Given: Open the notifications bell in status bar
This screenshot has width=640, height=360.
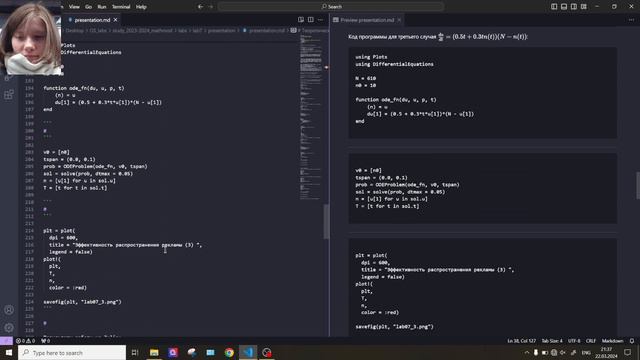Looking at the screenshot, I should (632, 341).
